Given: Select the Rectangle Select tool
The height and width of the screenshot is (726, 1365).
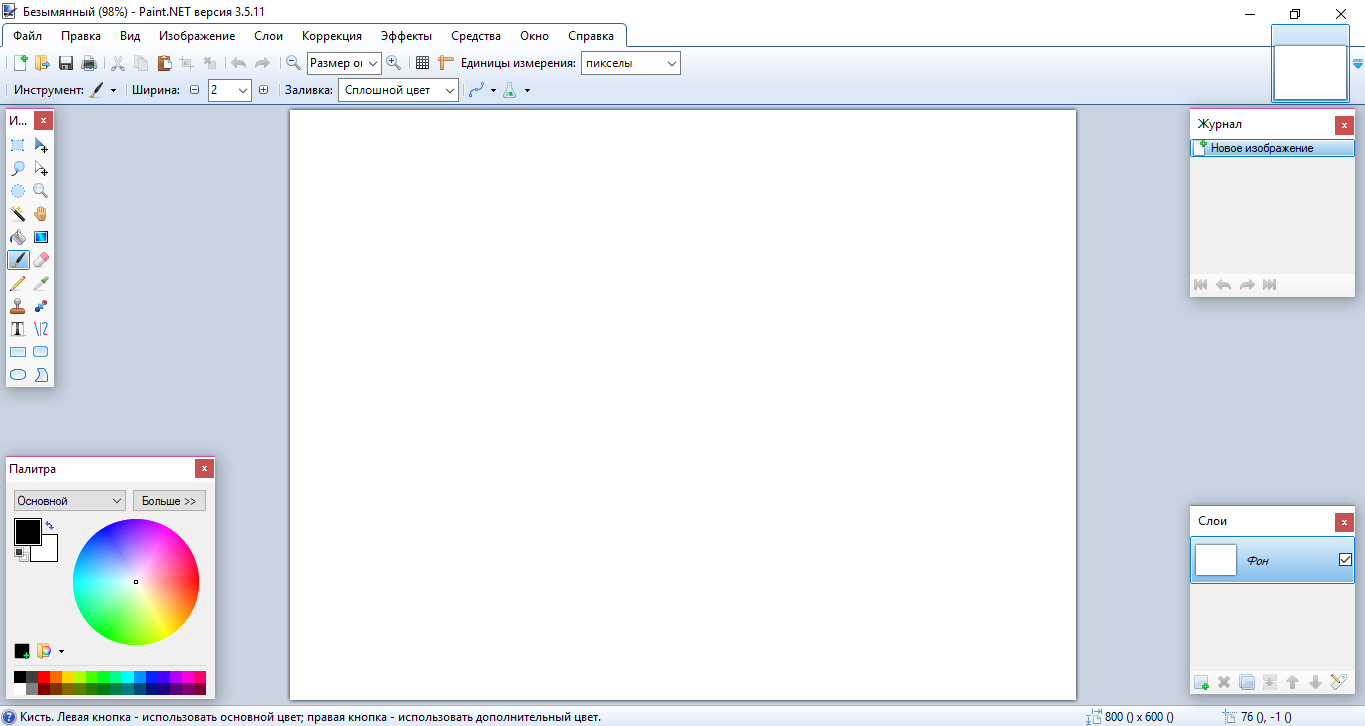Looking at the screenshot, I should pyautogui.click(x=18, y=145).
